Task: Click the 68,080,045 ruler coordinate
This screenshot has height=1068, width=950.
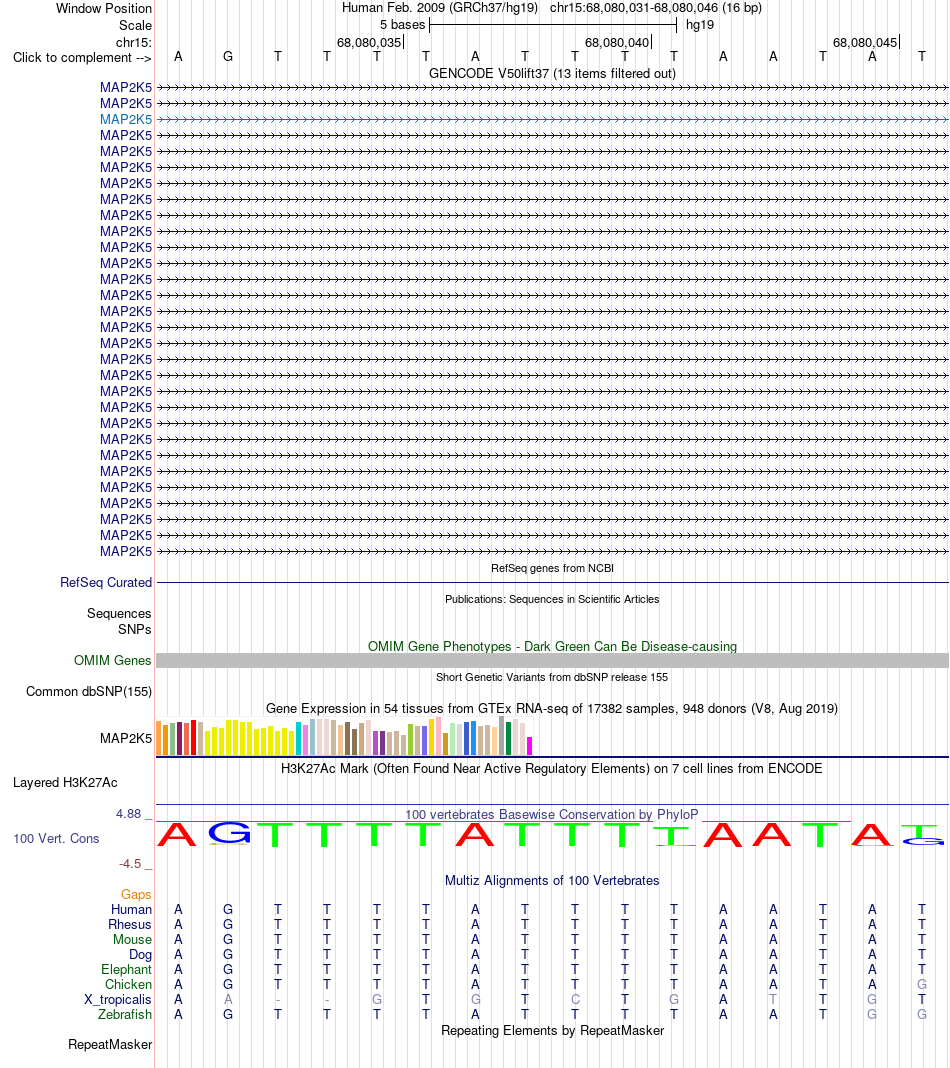Action: (865, 42)
